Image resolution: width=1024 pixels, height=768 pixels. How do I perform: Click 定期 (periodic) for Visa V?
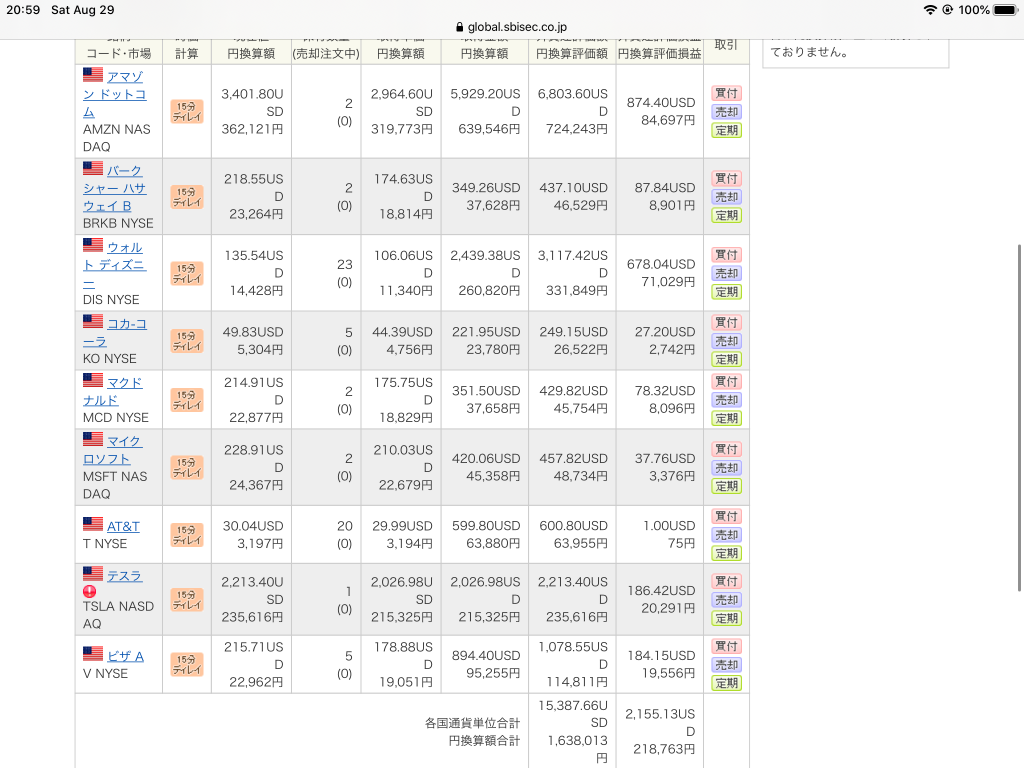pos(726,683)
